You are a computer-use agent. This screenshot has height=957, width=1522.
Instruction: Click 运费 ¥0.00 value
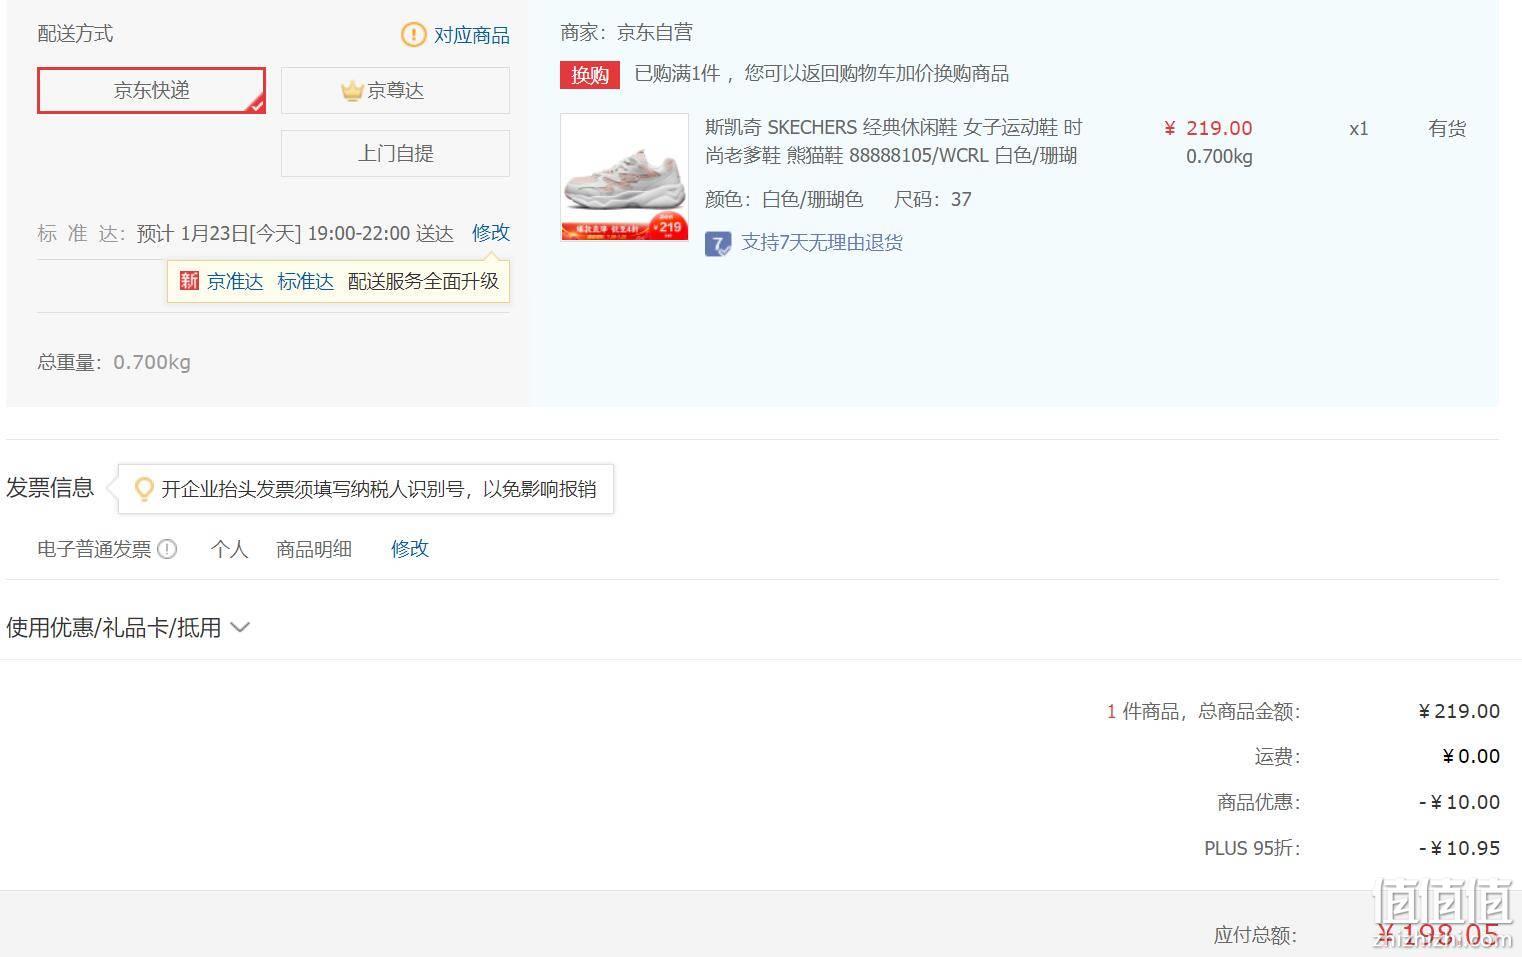tap(1470, 756)
